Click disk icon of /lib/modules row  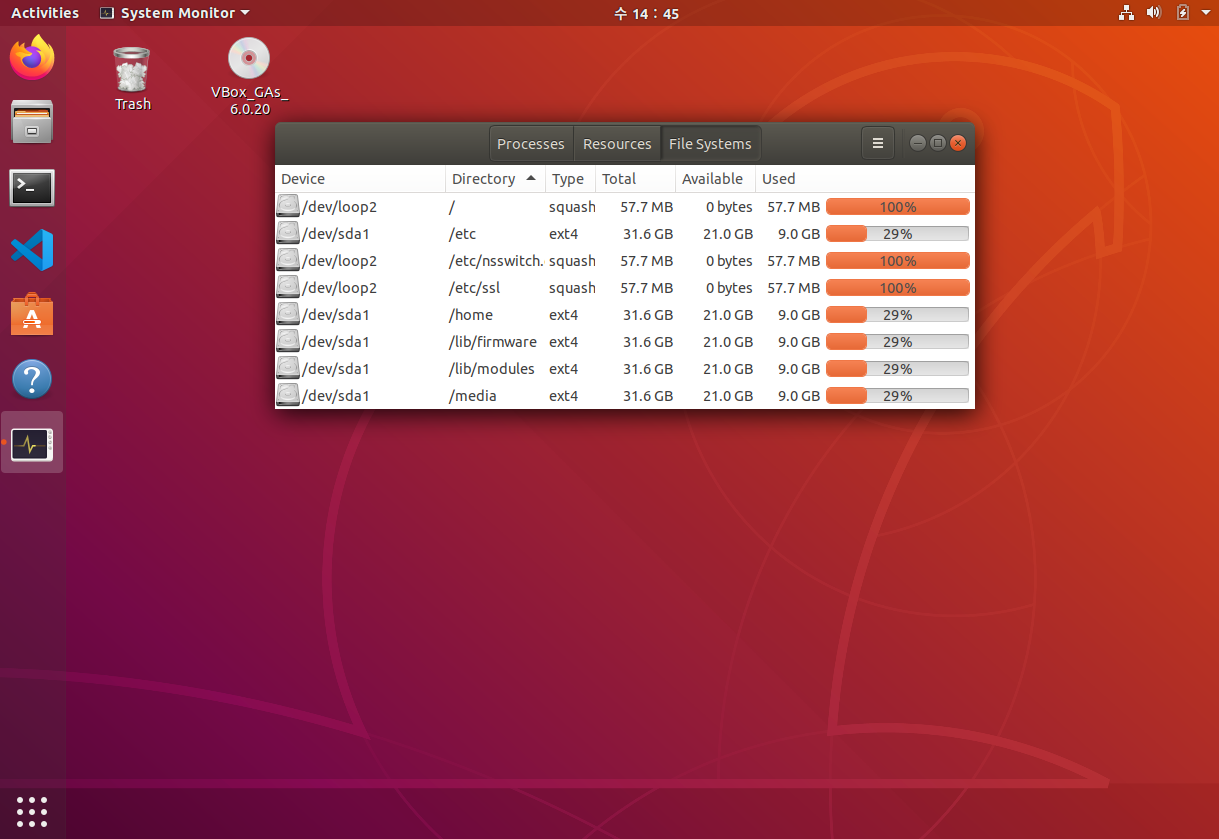click(x=288, y=369)
